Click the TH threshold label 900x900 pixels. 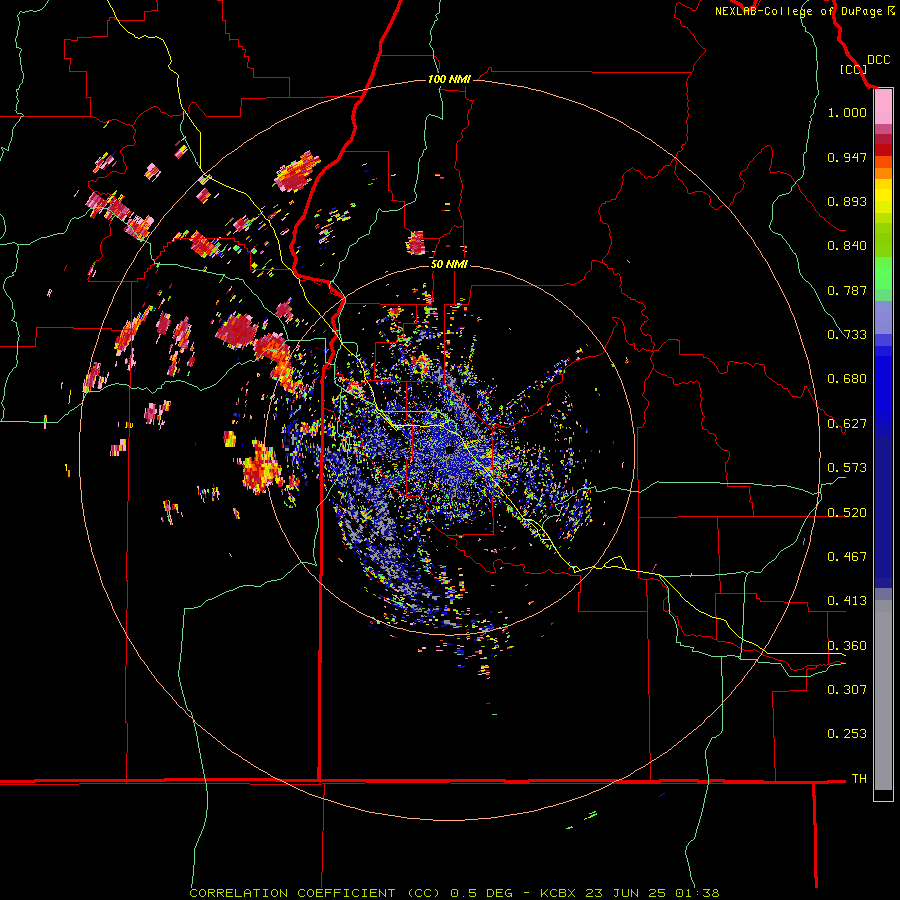(x=859, y=778)
